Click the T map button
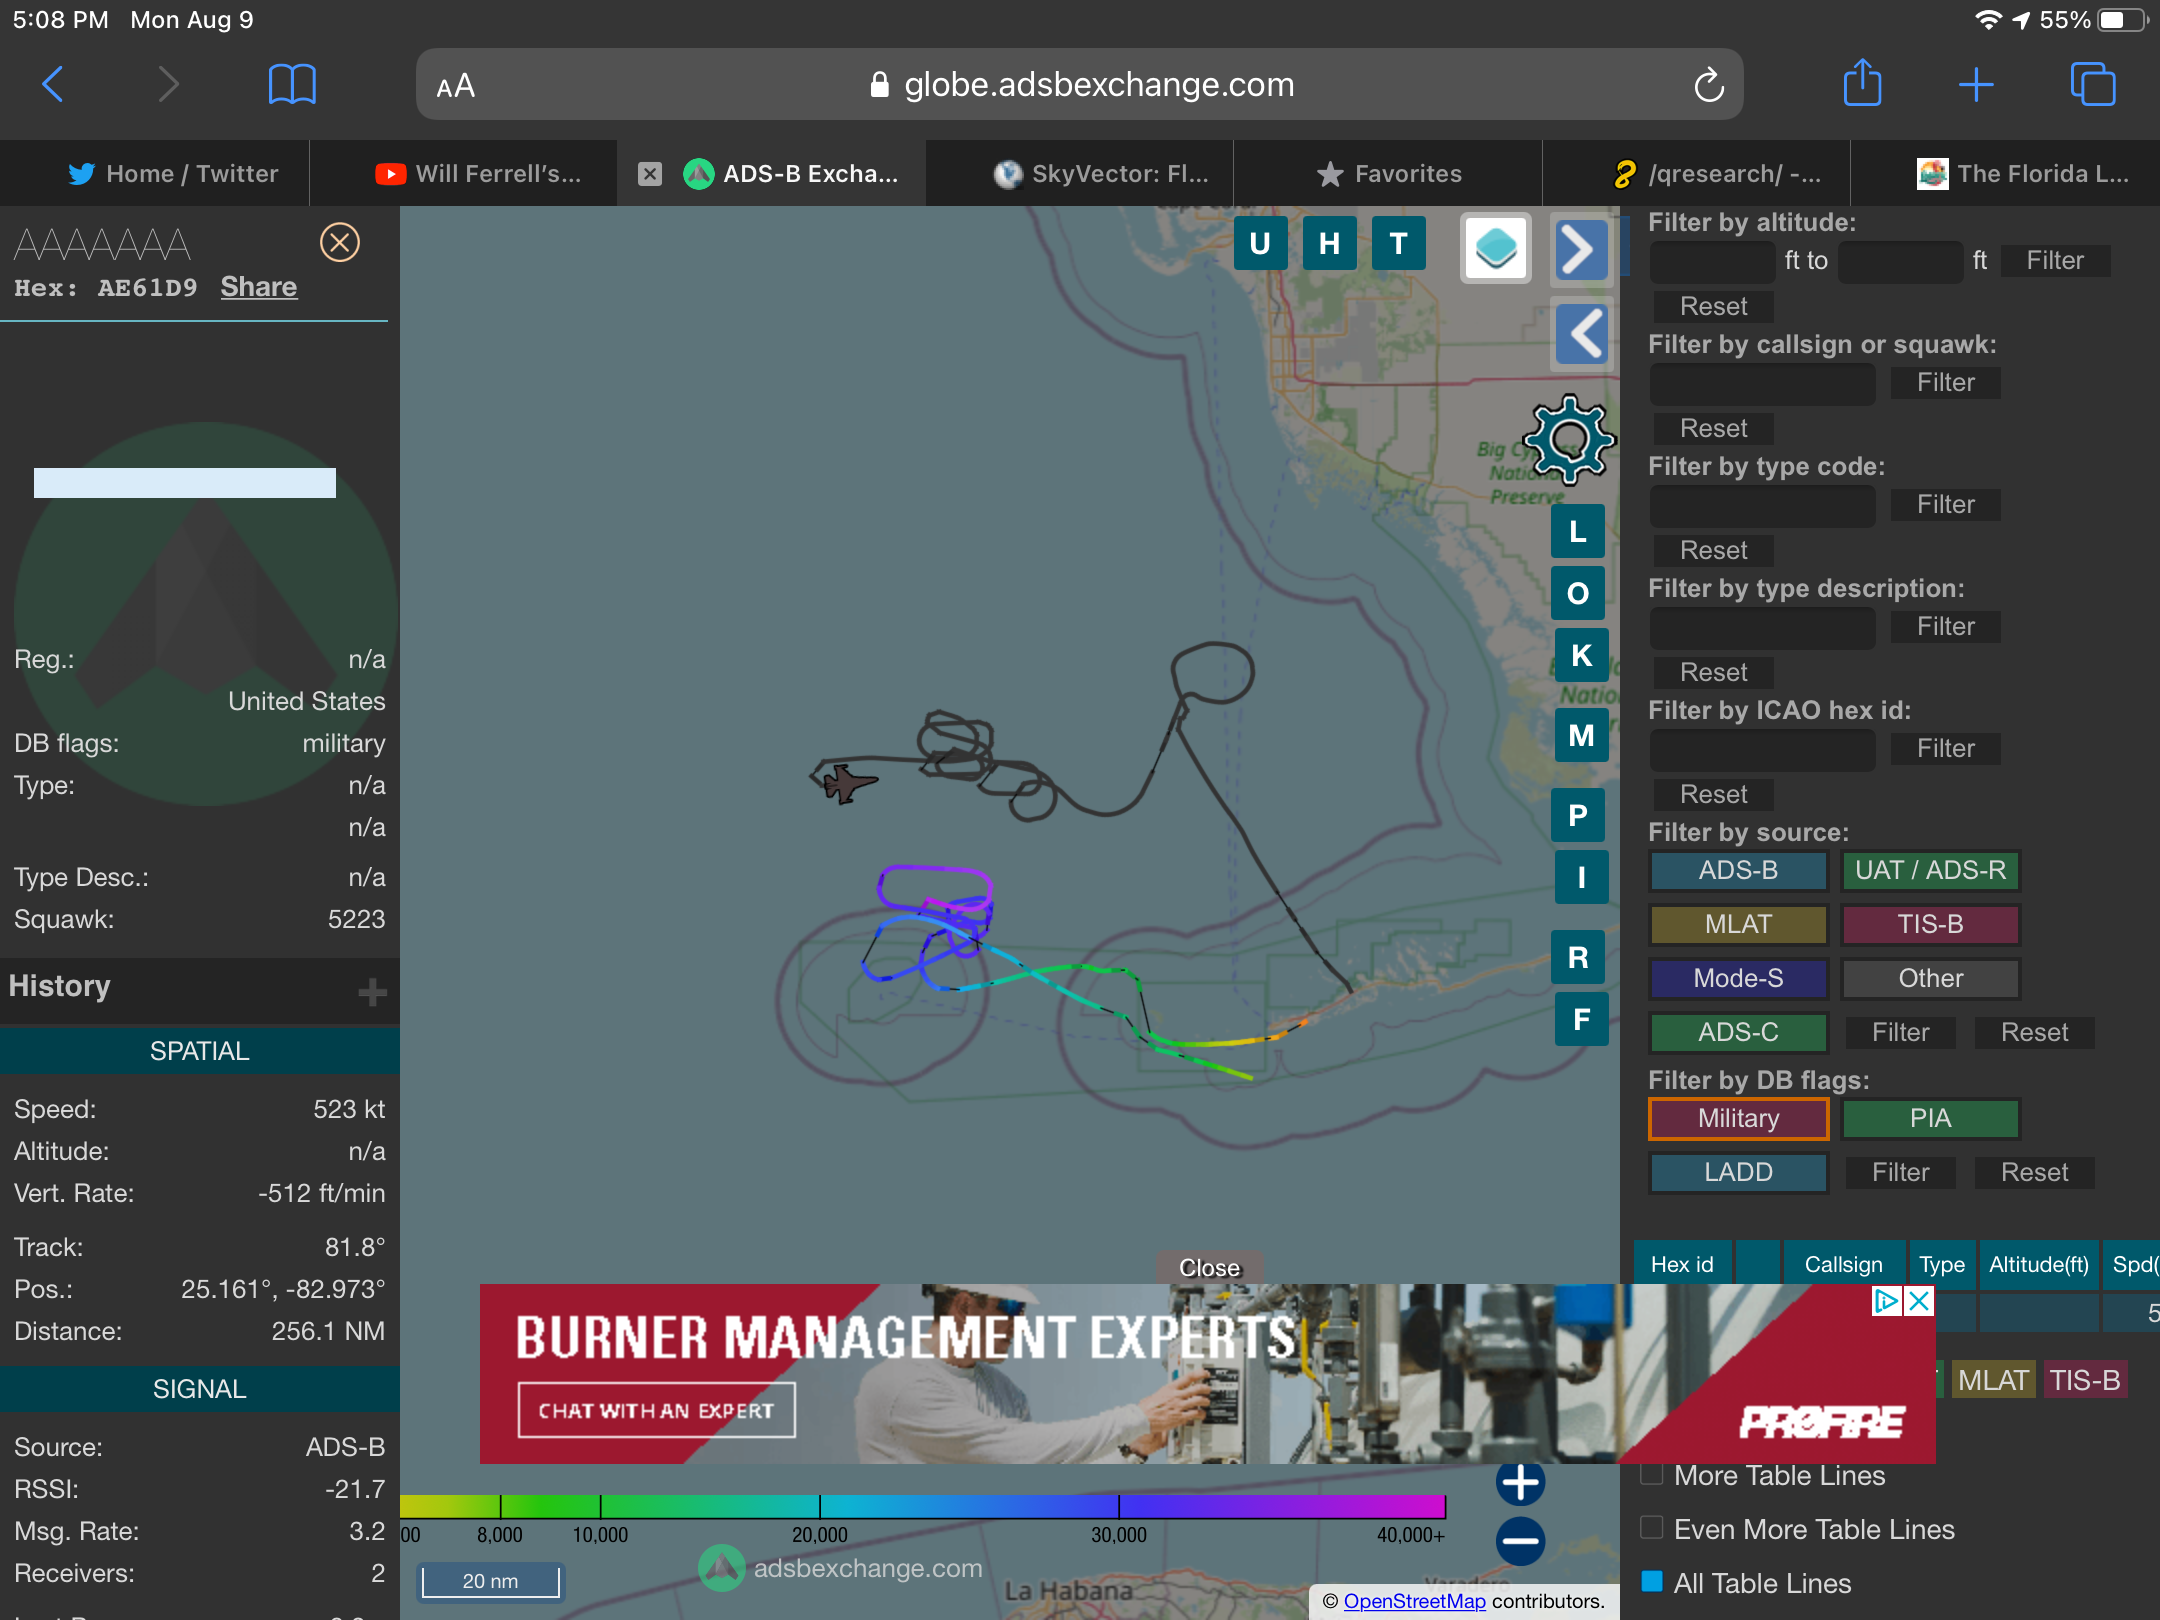 point(1398,243)
